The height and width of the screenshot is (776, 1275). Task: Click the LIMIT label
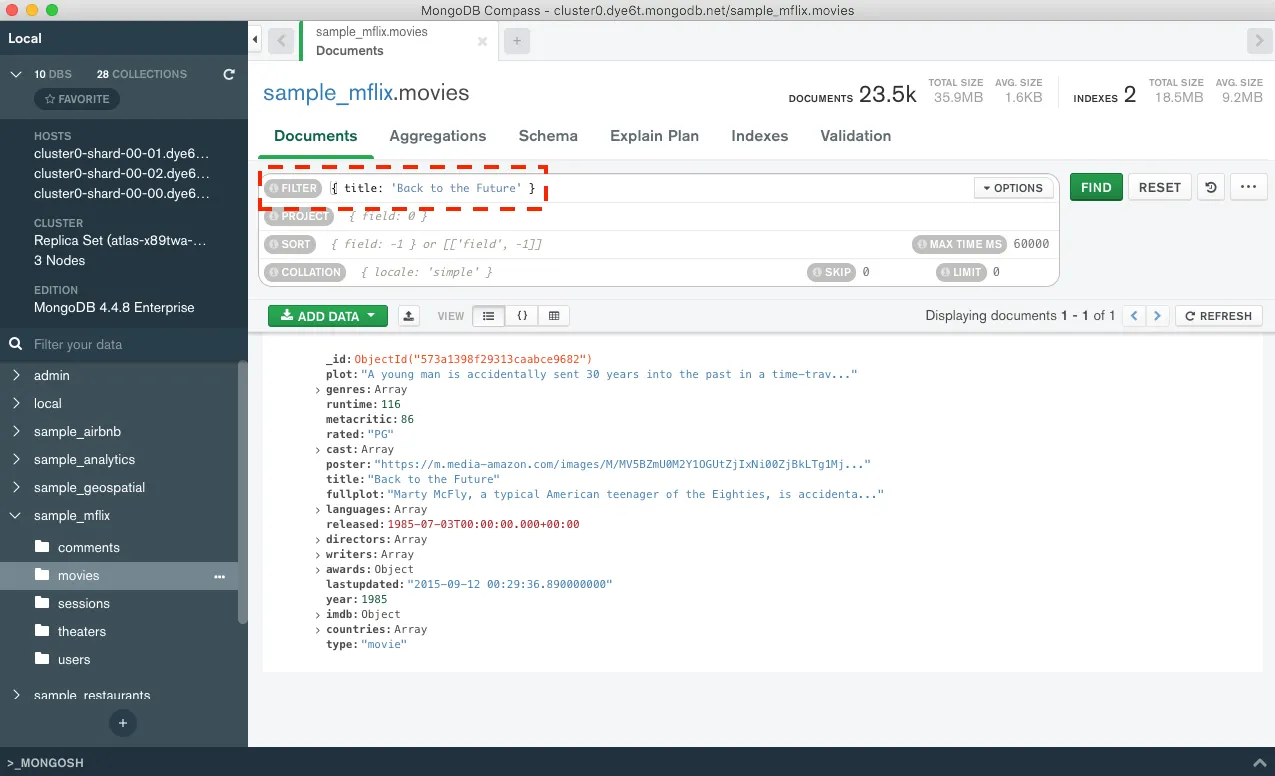[x=961, y=272]
